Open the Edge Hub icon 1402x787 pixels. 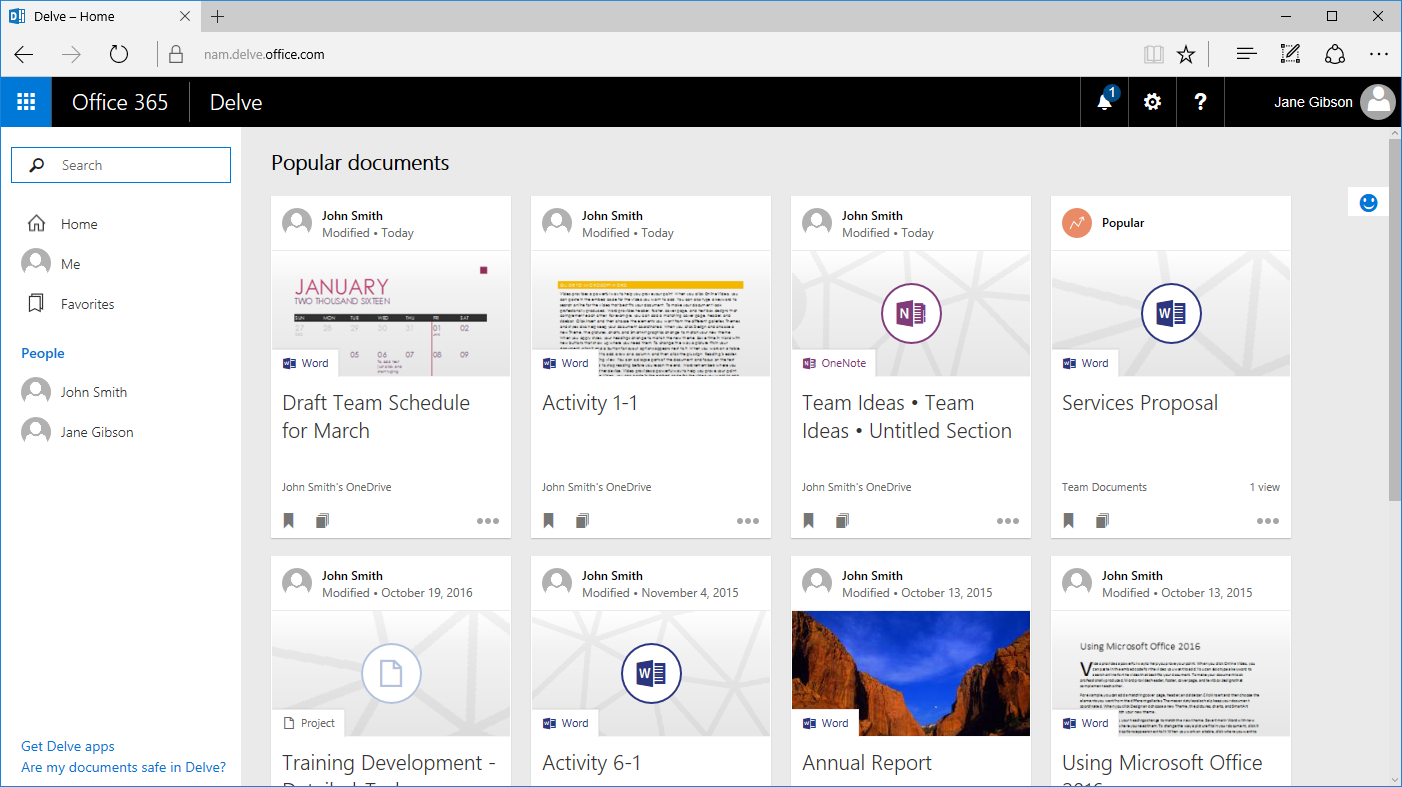pyautogui.click(x=1246, y=55)
